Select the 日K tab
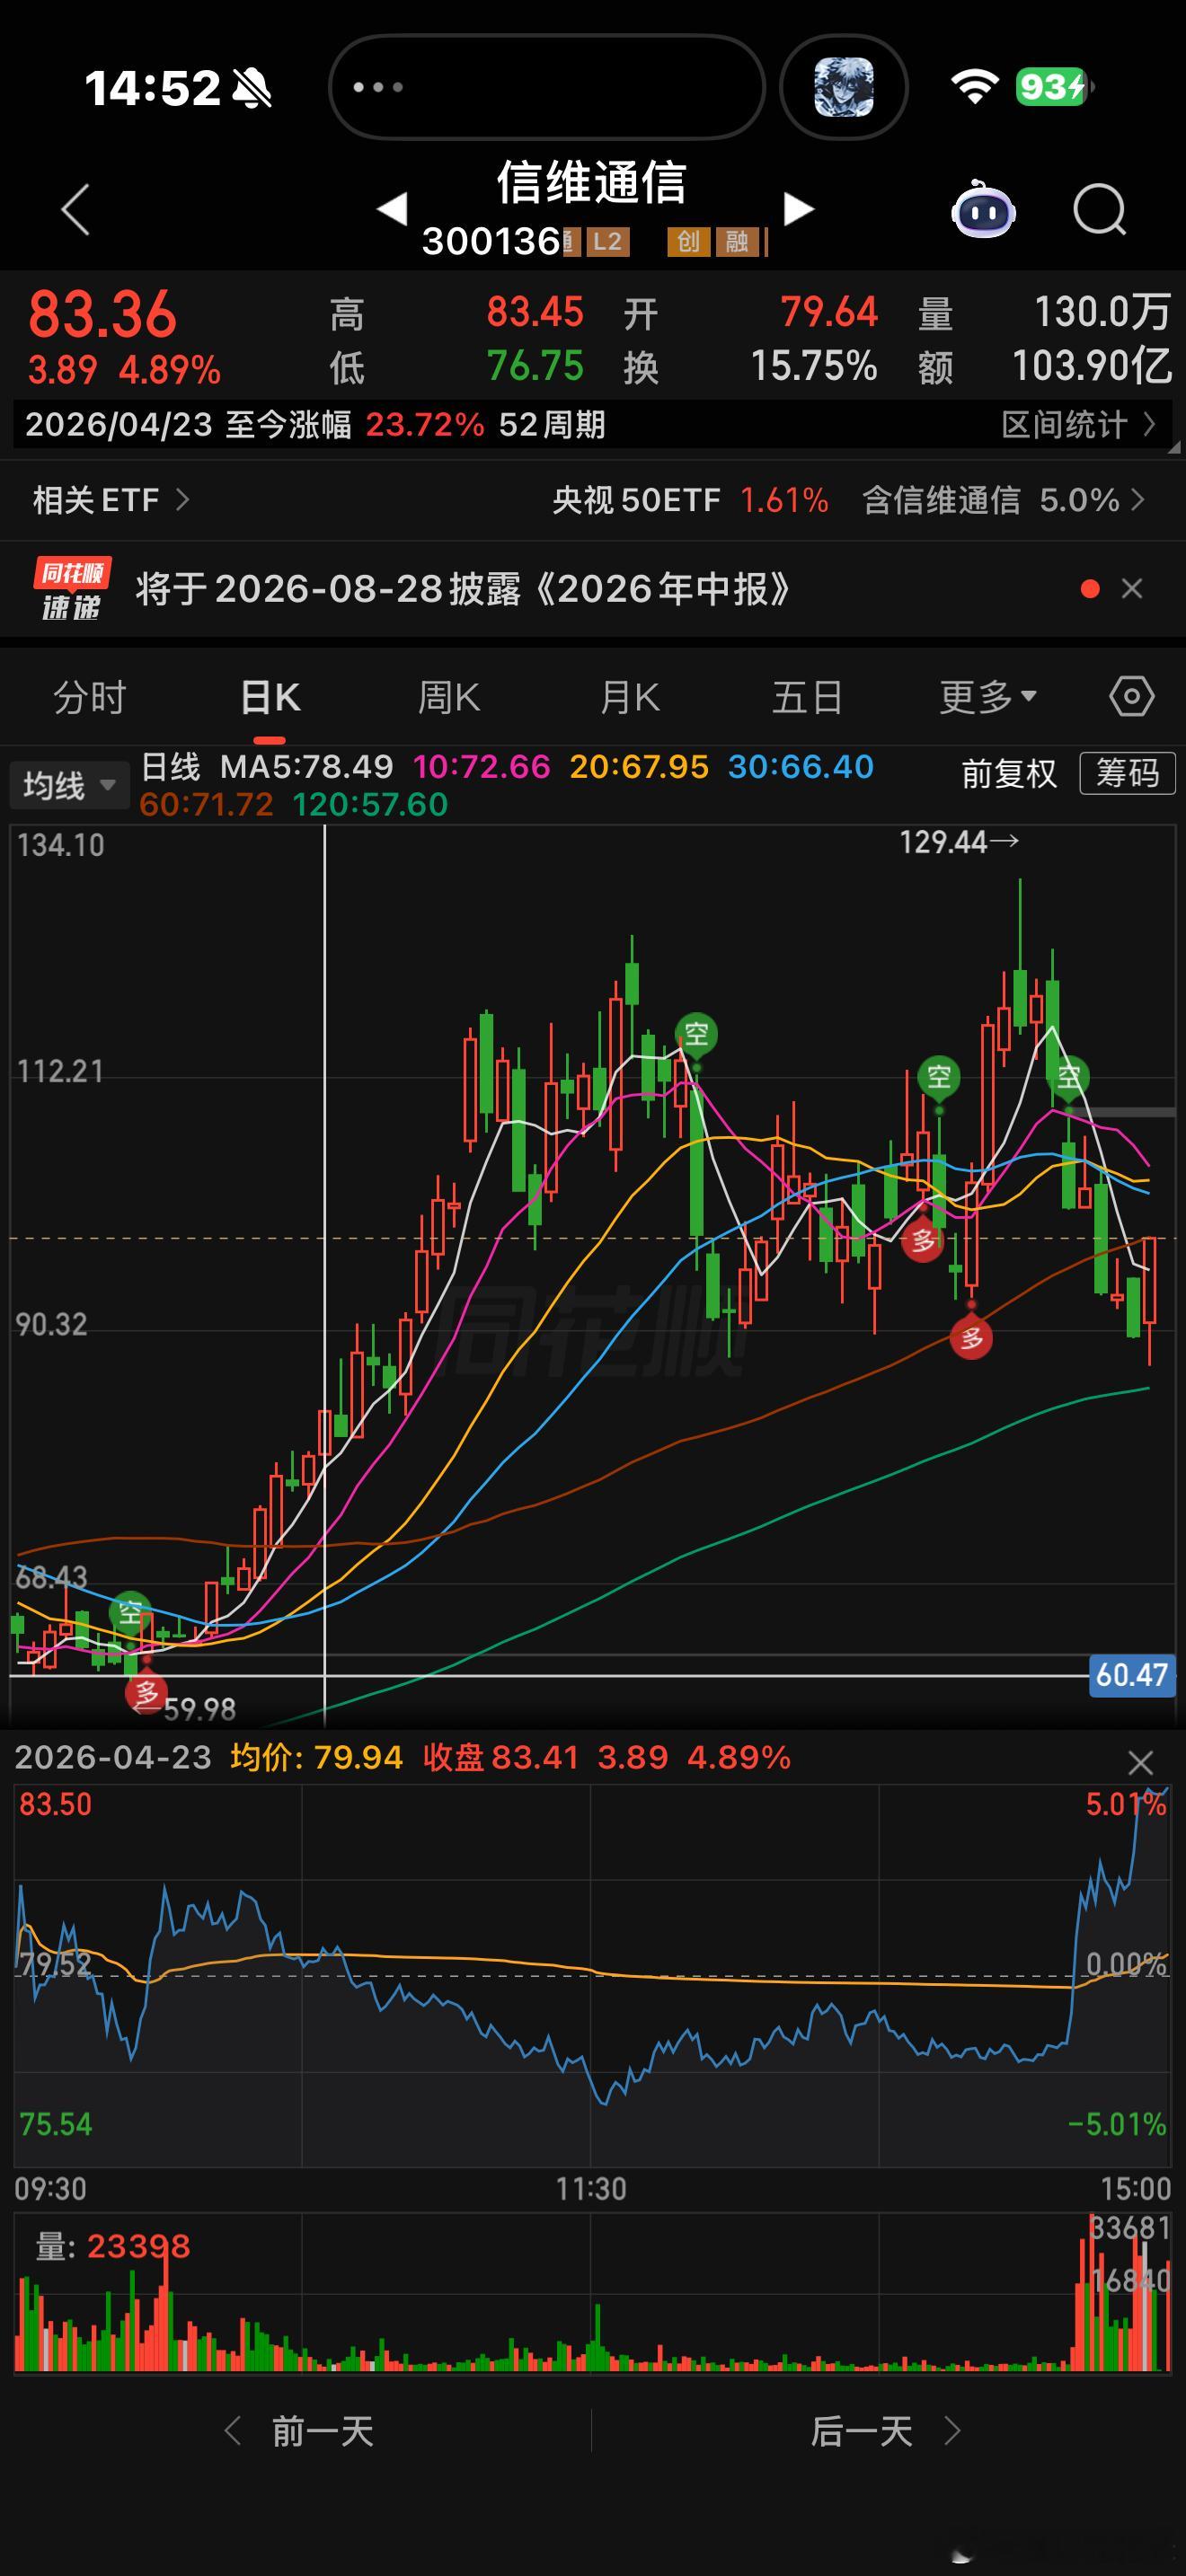1186x2576 pixels. [270, 697]
